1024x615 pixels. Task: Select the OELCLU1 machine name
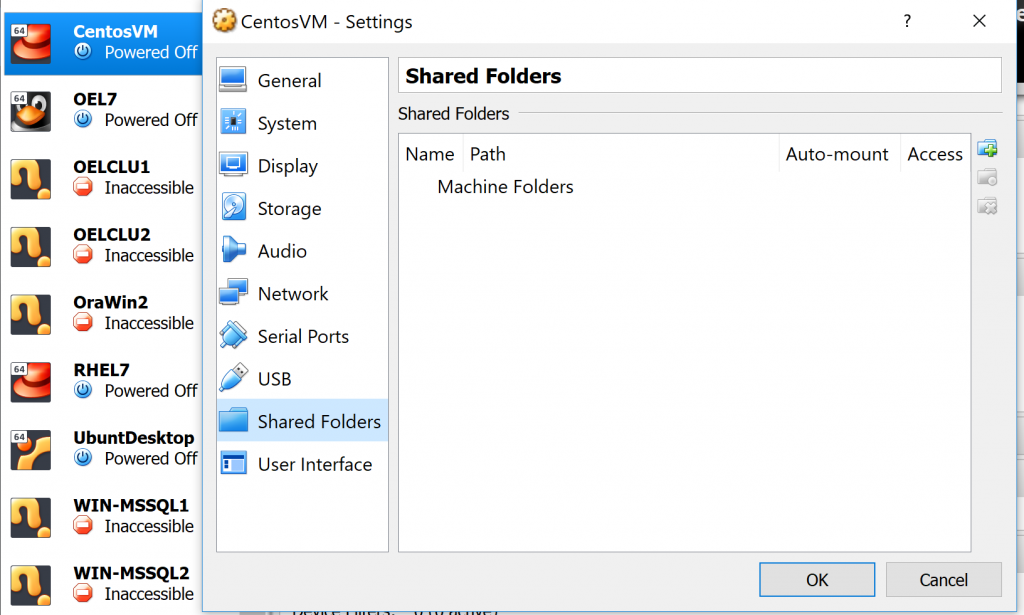(x=112, y=166)
